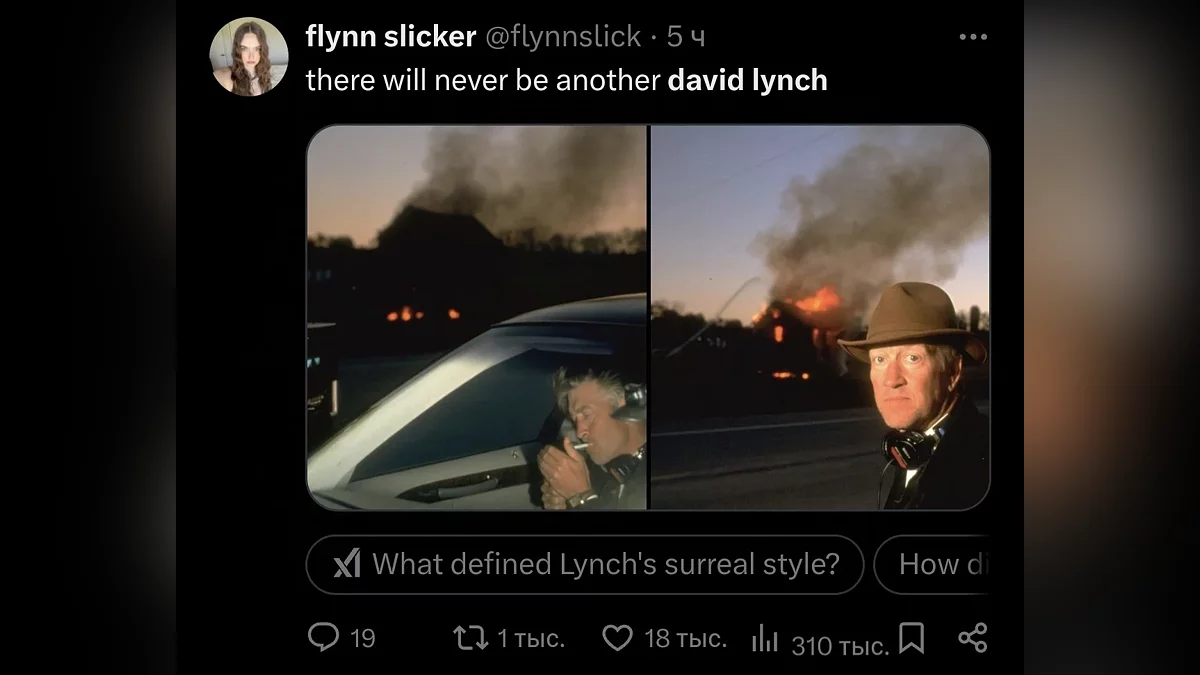Repost the tweet using the retweet arrows icon
The width and height of the screenshot is (1200, 675).
(x=469, y=637)
